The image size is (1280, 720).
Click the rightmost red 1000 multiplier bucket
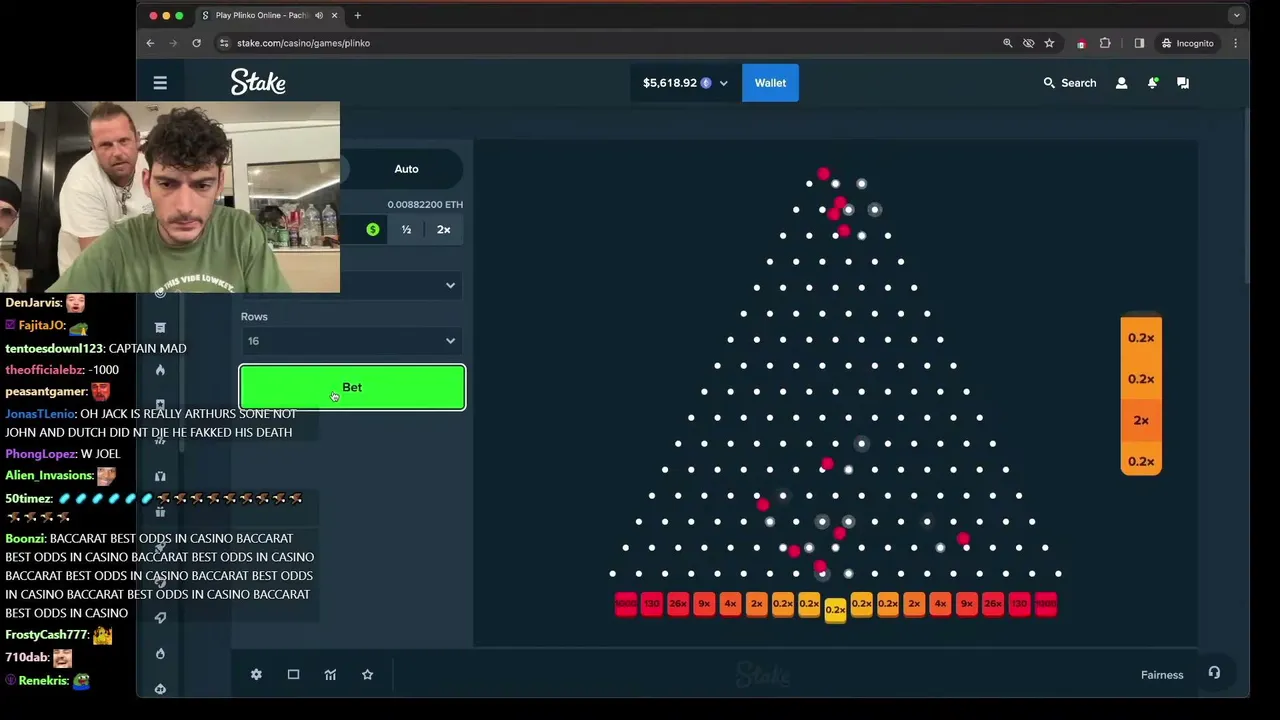pyautogui.click(x=1045, y=604)
